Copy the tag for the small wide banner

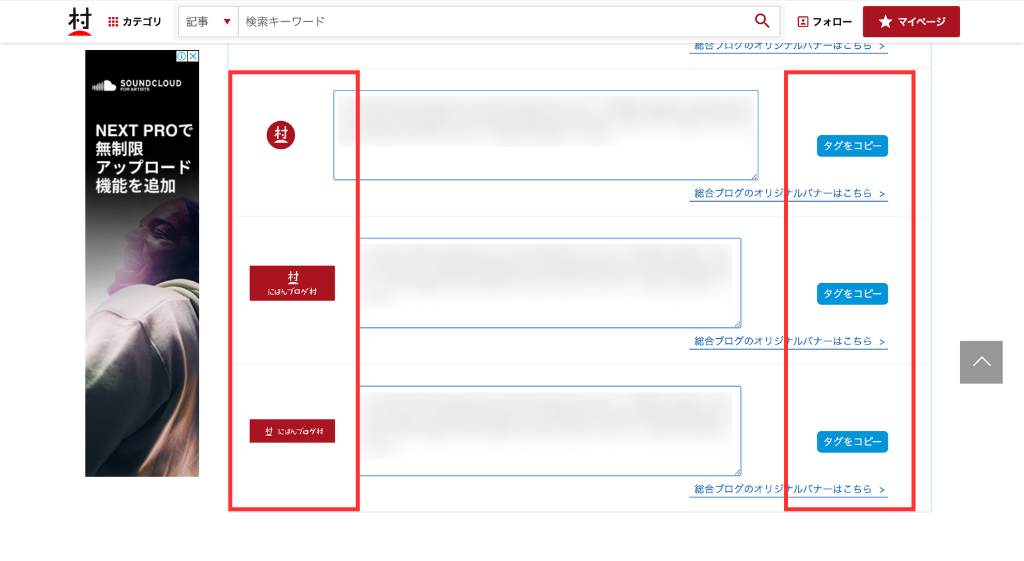852,442
